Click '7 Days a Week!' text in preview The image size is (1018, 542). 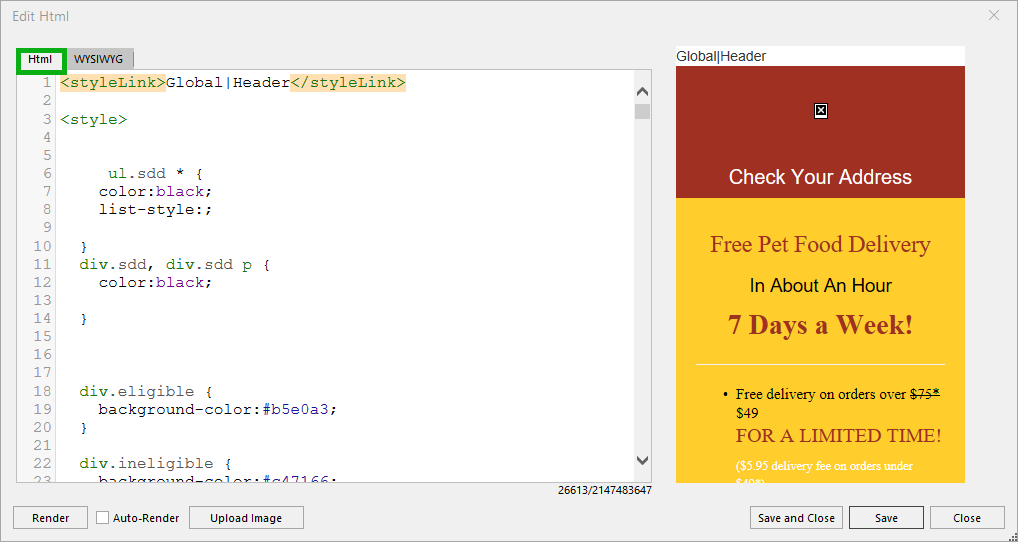[820, 325]
